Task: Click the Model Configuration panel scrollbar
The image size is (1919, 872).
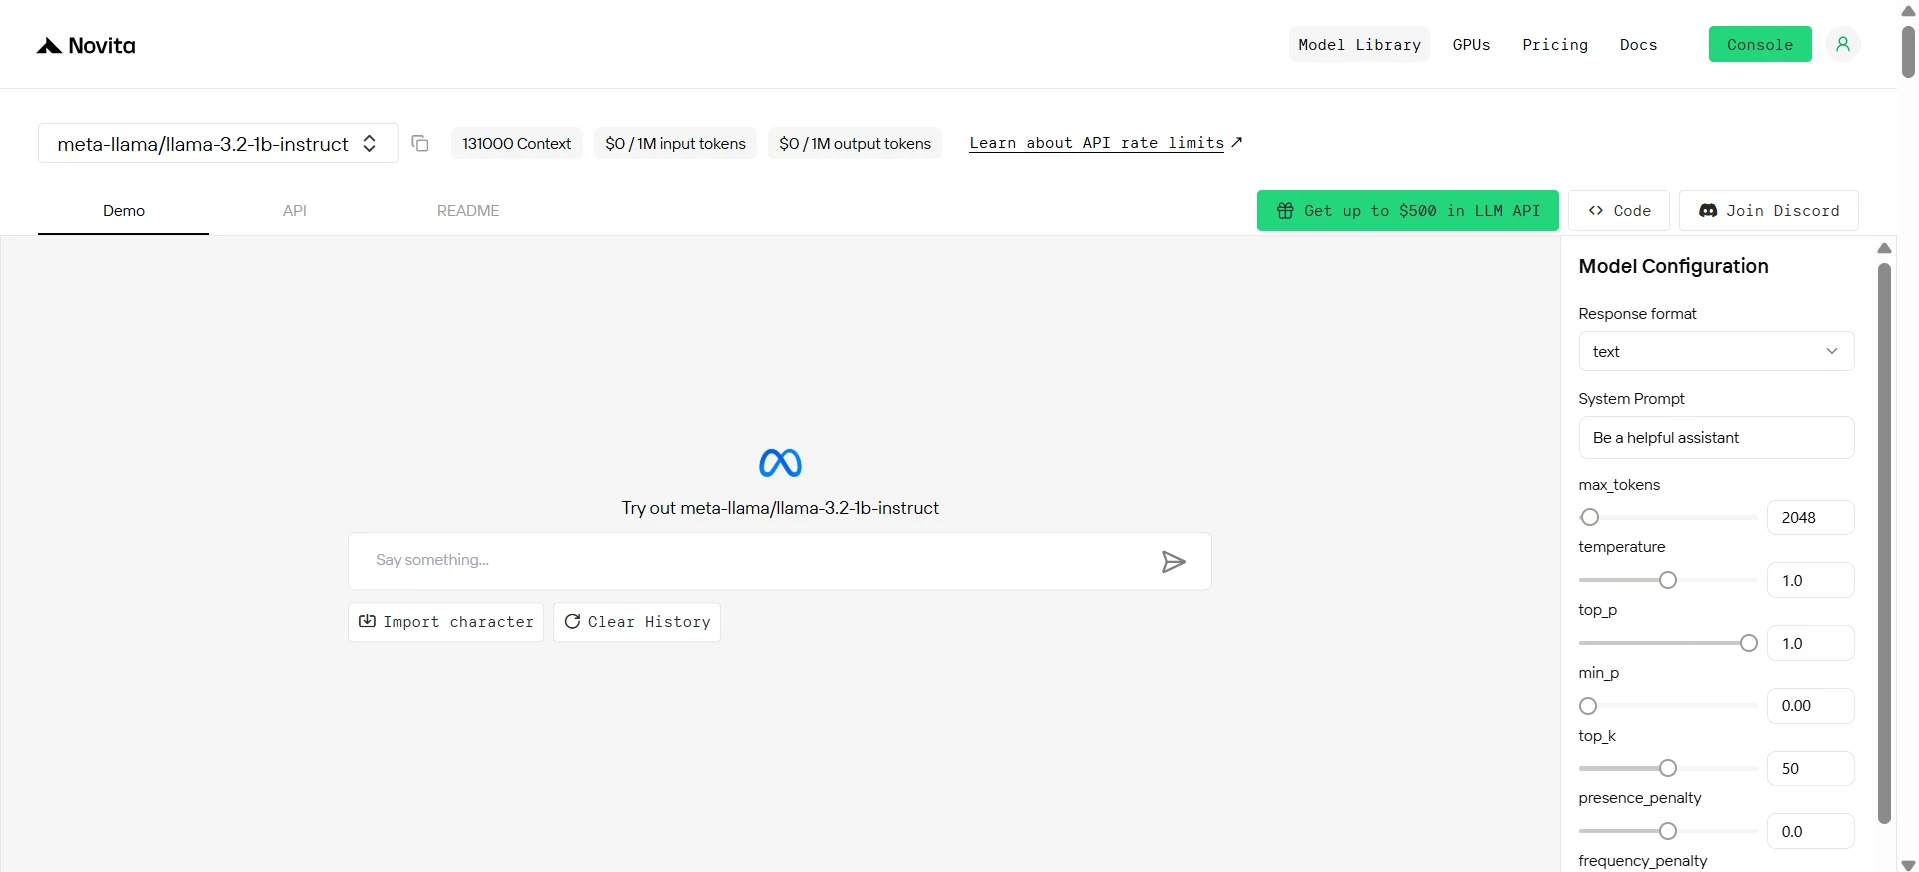Action: tap(1884, 543)
